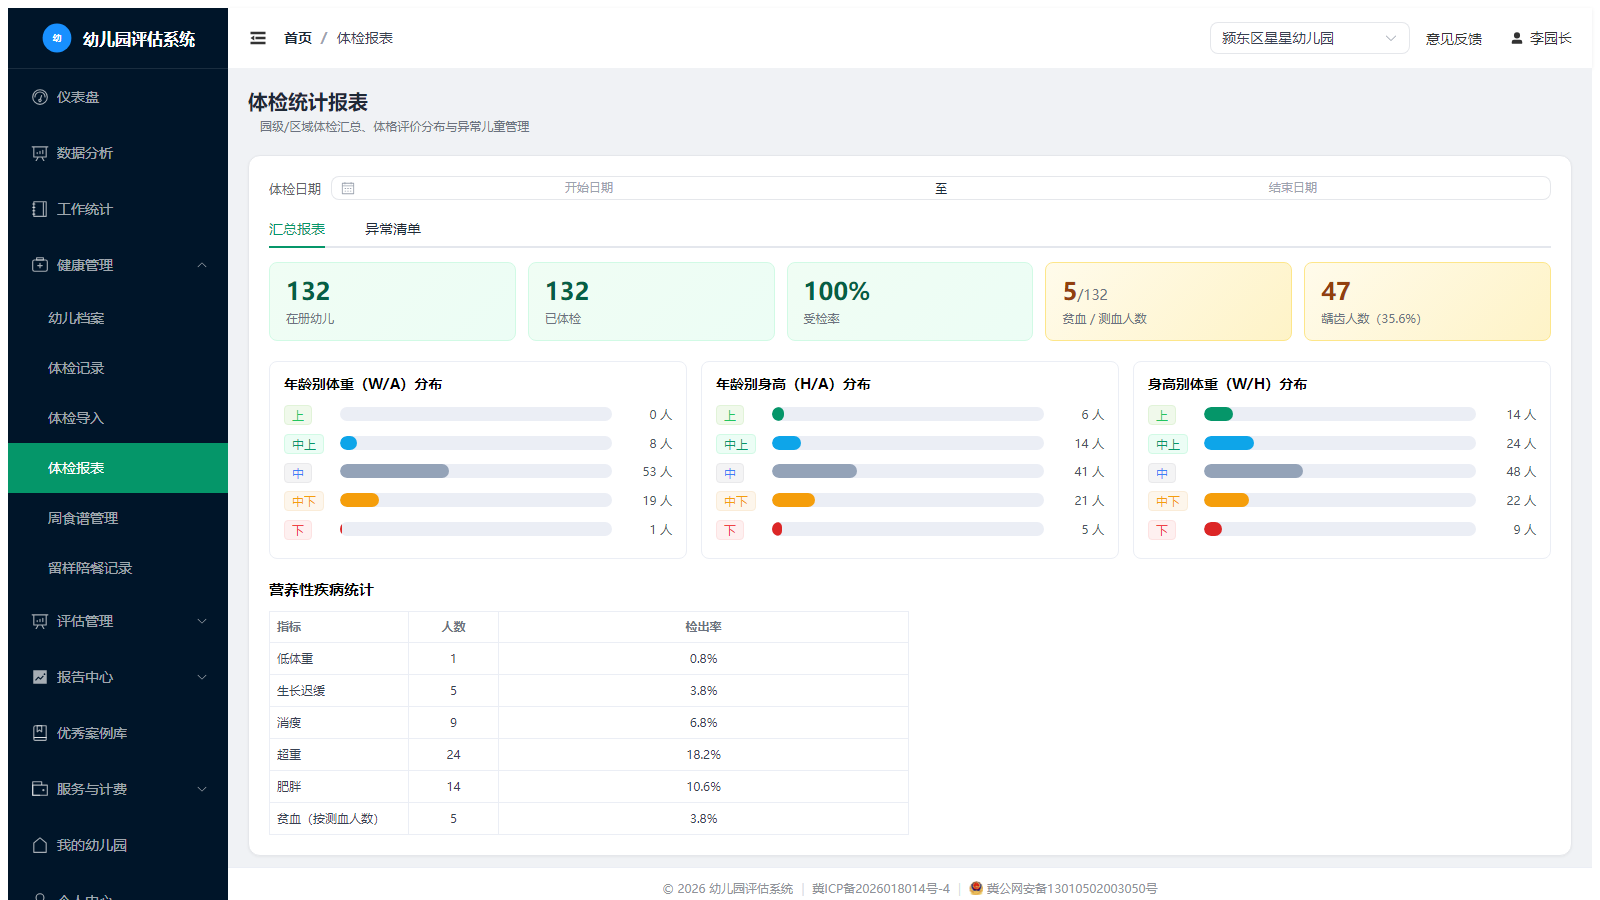Click the 健康管理 sidebar icon
Screen dimensions: 1600x900
(x=40, y=265)
